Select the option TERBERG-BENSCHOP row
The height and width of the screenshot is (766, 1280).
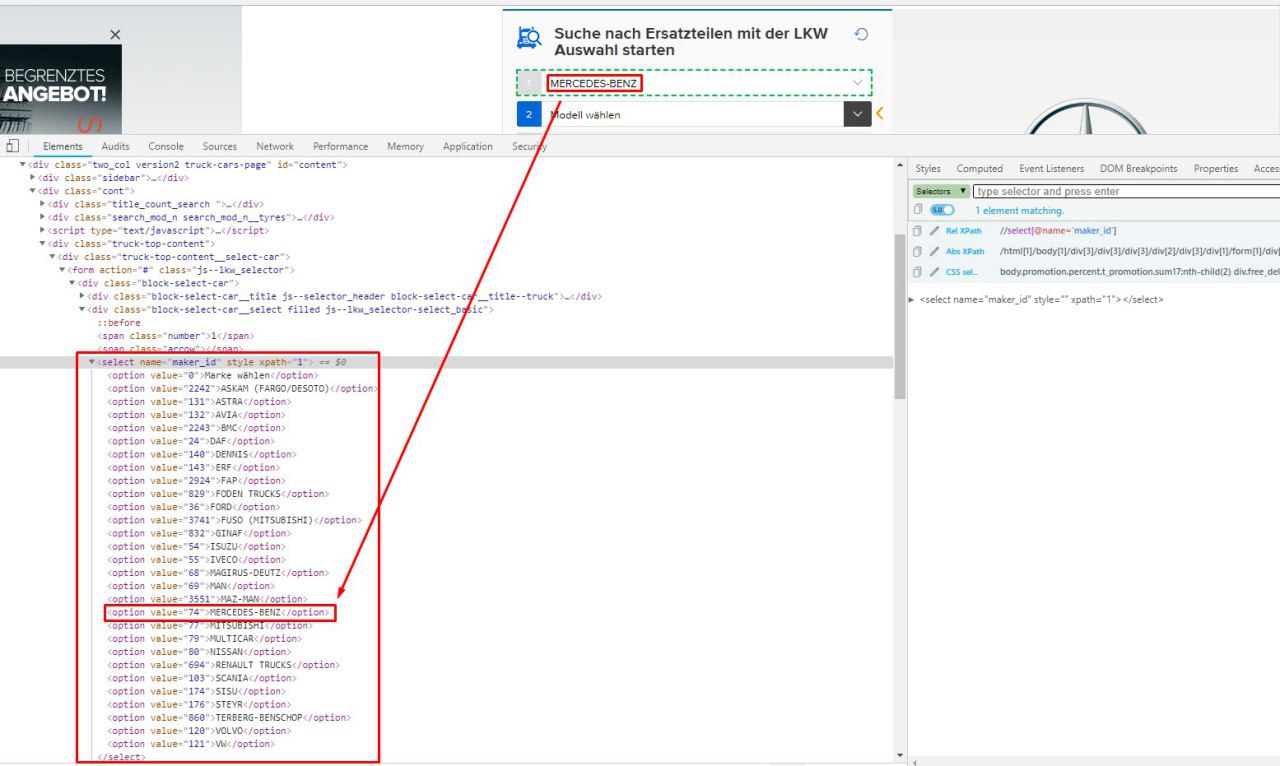(229, 718)
